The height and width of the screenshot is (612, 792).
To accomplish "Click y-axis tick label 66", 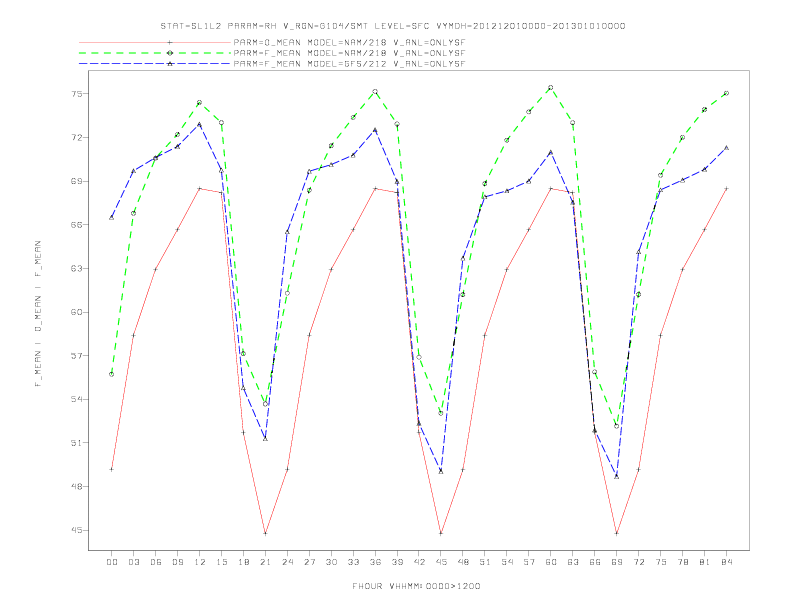I will 77,225.
